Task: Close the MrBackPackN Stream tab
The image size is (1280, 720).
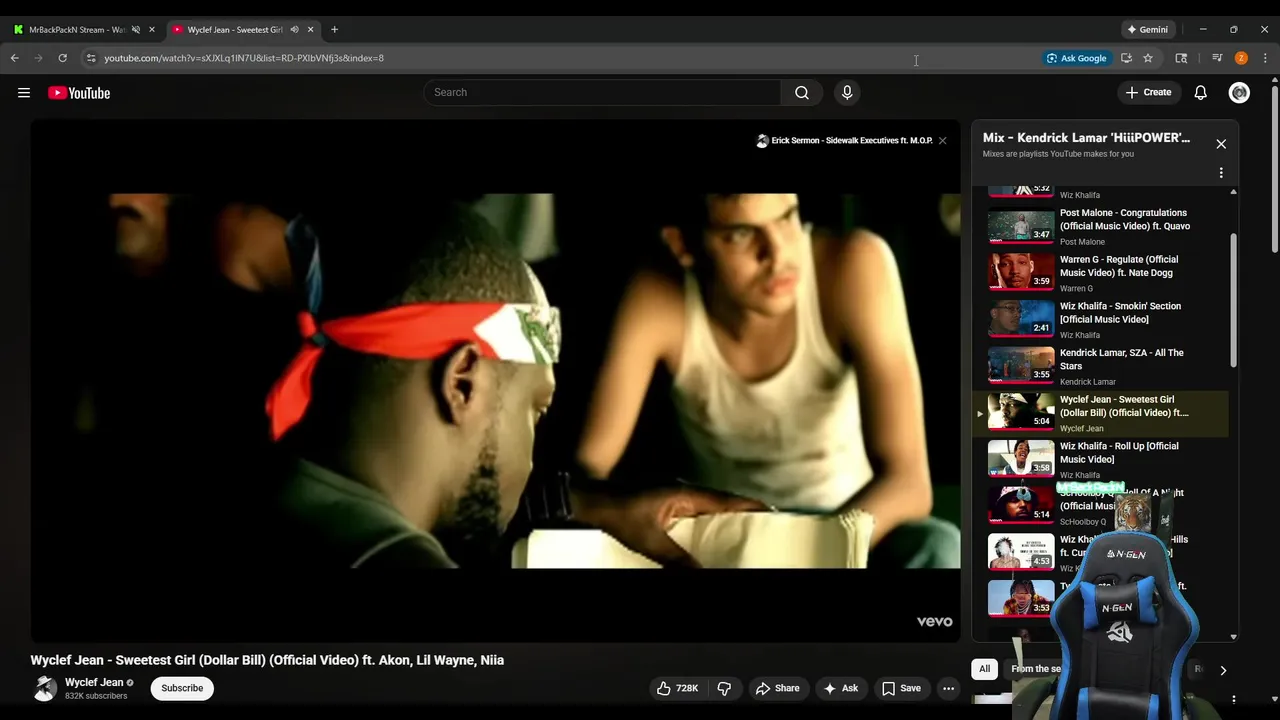Action: (x=152, y=30)
